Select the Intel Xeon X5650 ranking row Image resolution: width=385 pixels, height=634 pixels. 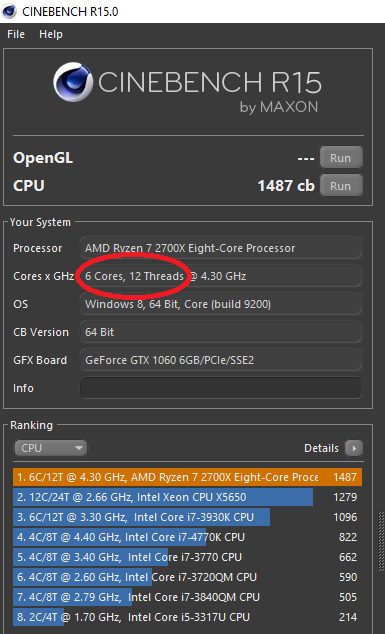[187, 497]
